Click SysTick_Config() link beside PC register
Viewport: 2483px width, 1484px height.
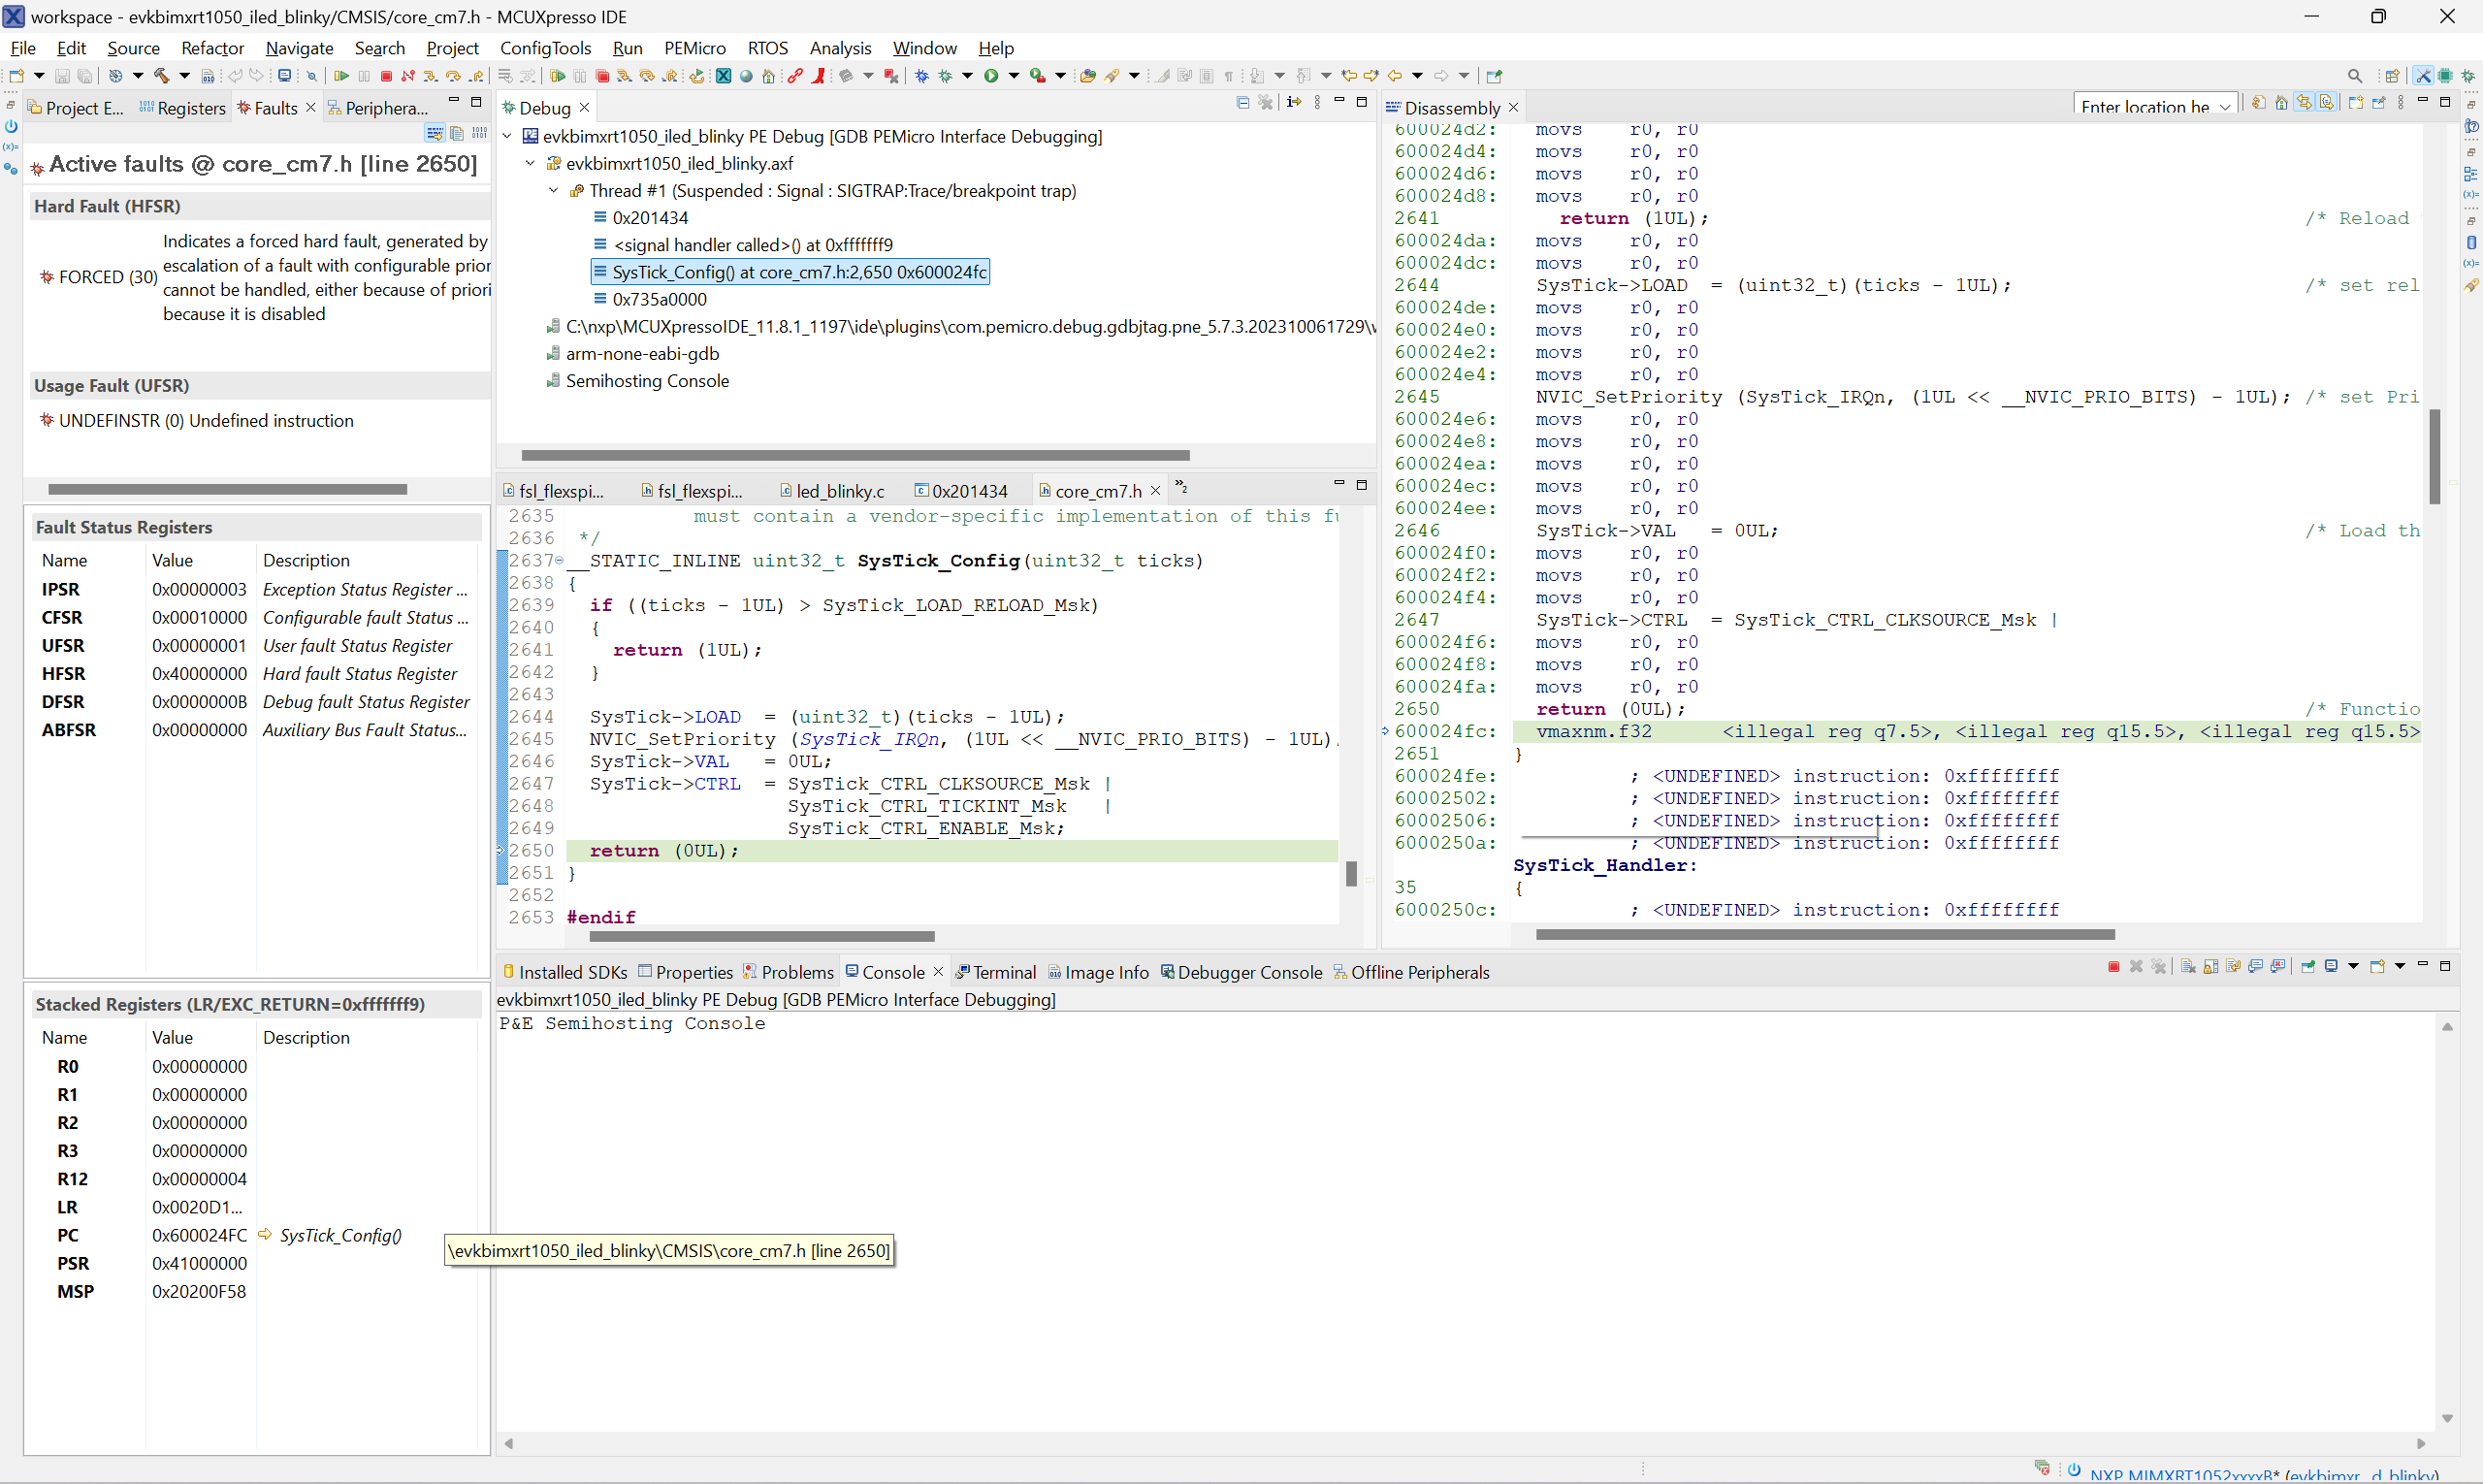(x=340, y=1235)
